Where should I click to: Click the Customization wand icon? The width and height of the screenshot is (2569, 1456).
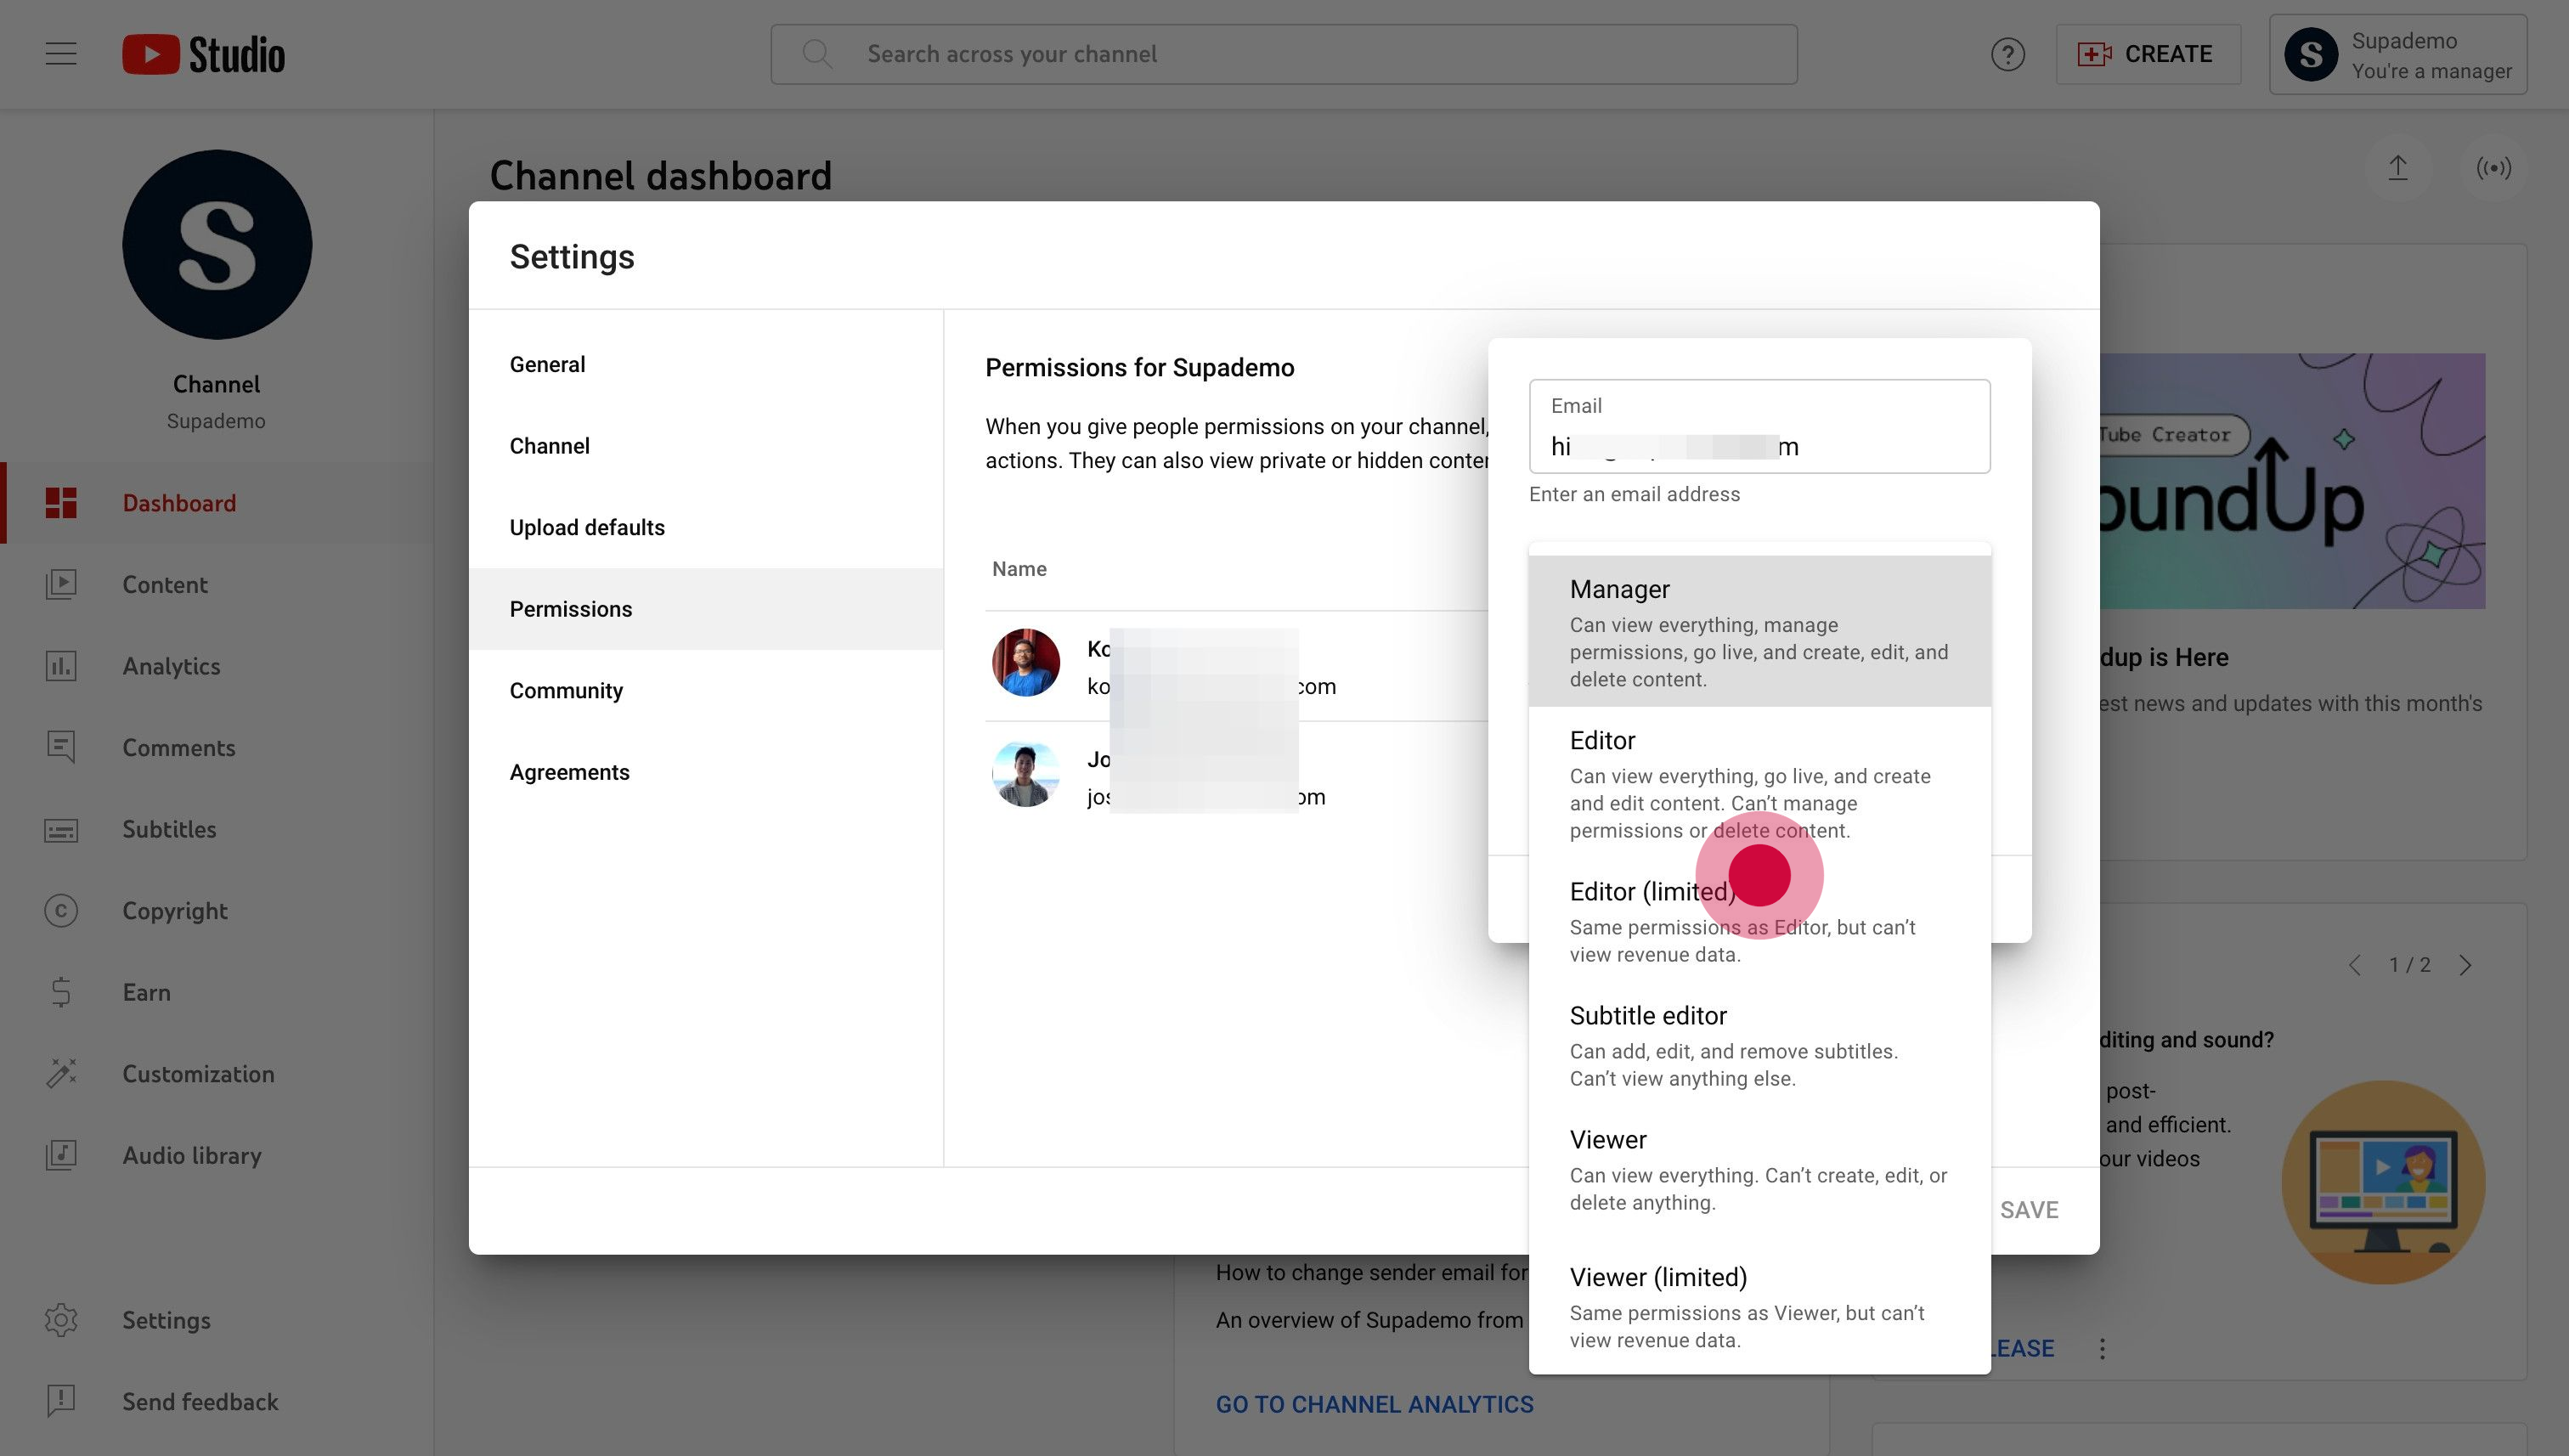point(61,1074)
